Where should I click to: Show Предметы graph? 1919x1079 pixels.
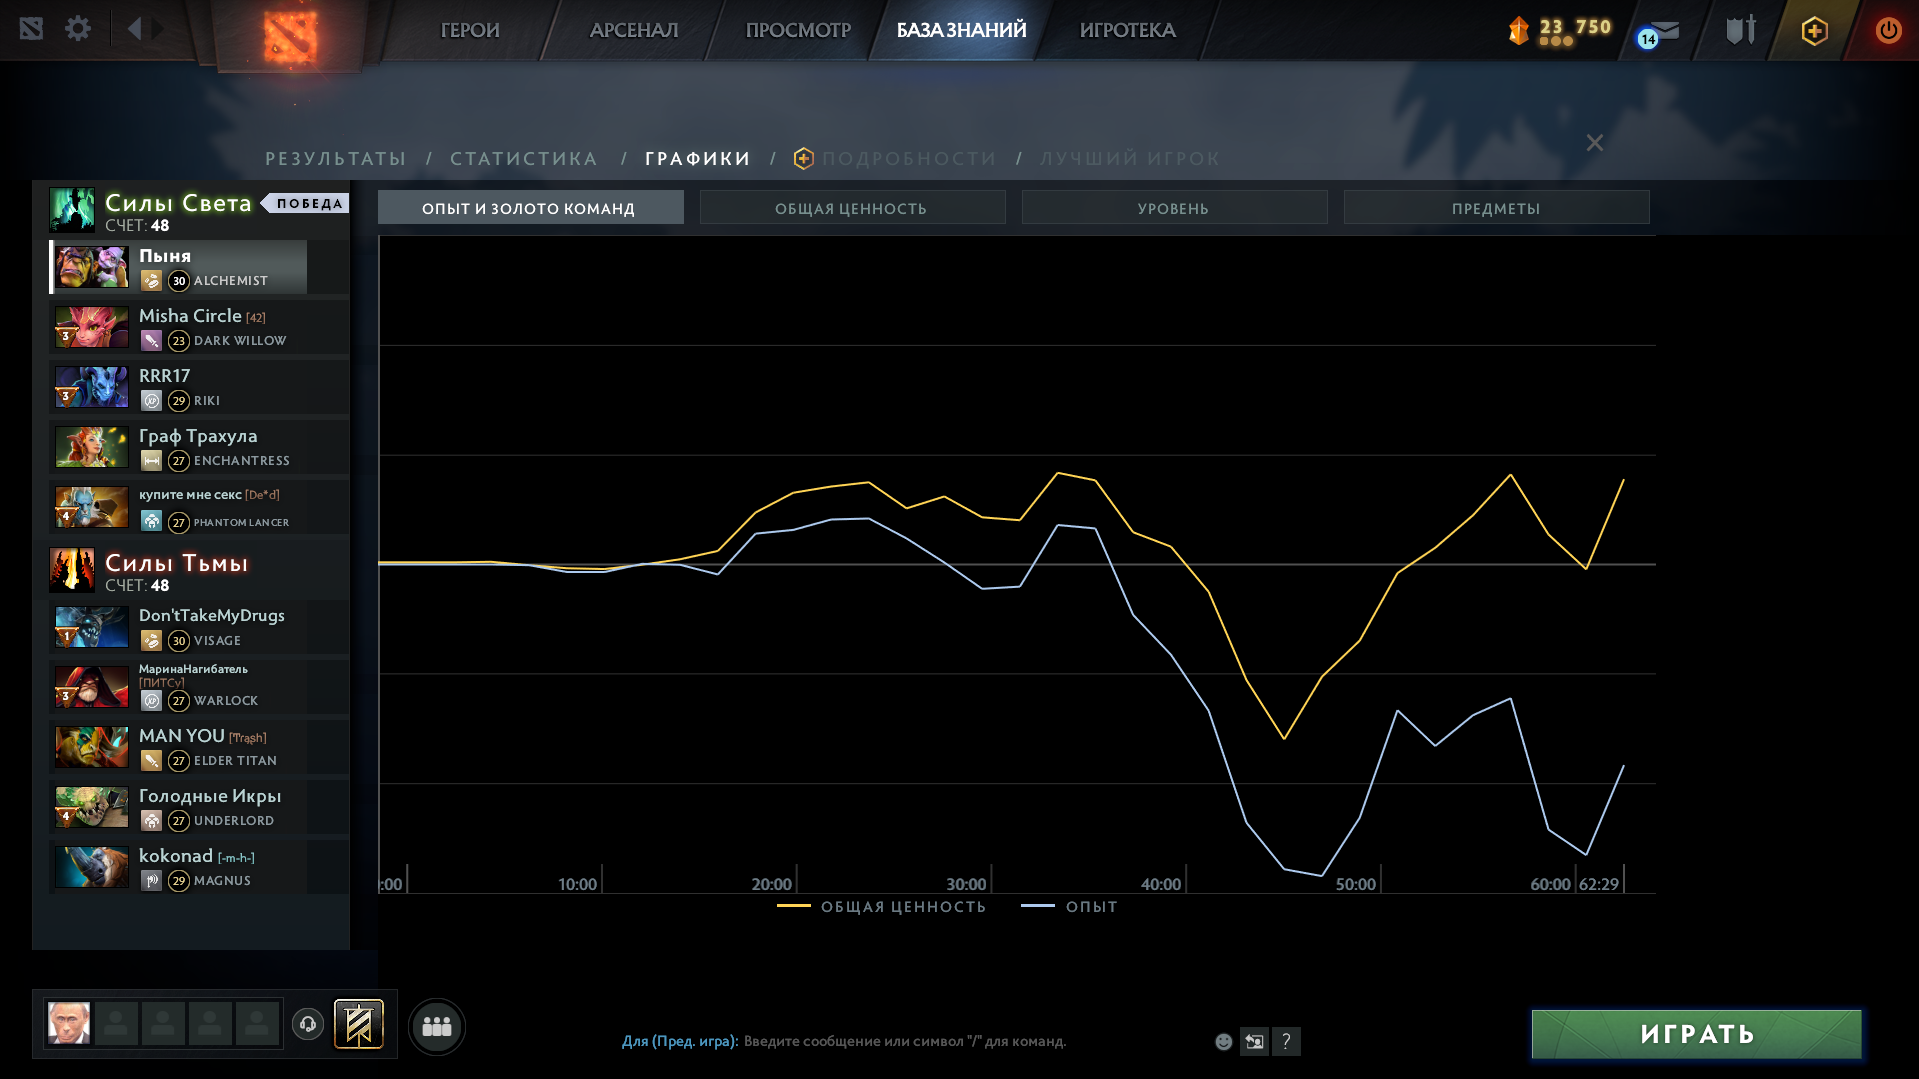coord(1496,208)
